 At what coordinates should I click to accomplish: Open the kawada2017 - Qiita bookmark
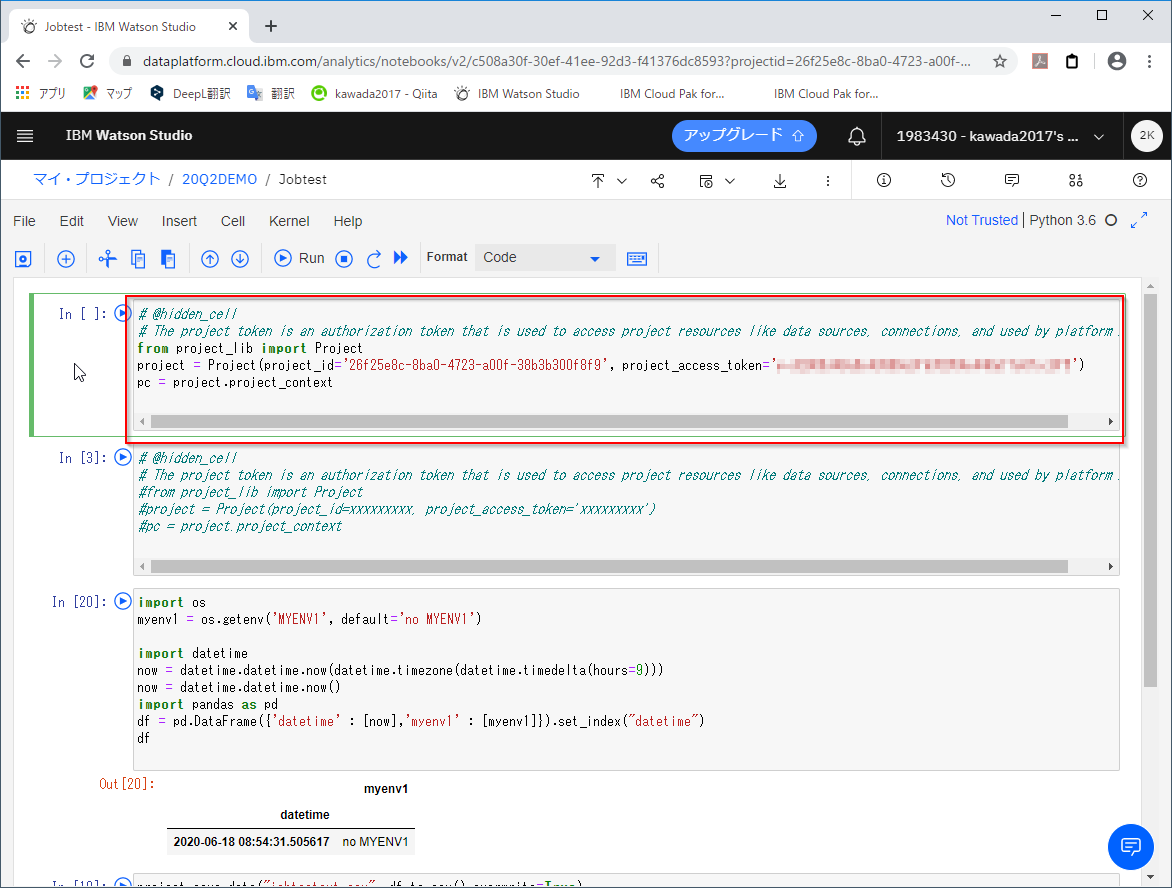point(374,93)
